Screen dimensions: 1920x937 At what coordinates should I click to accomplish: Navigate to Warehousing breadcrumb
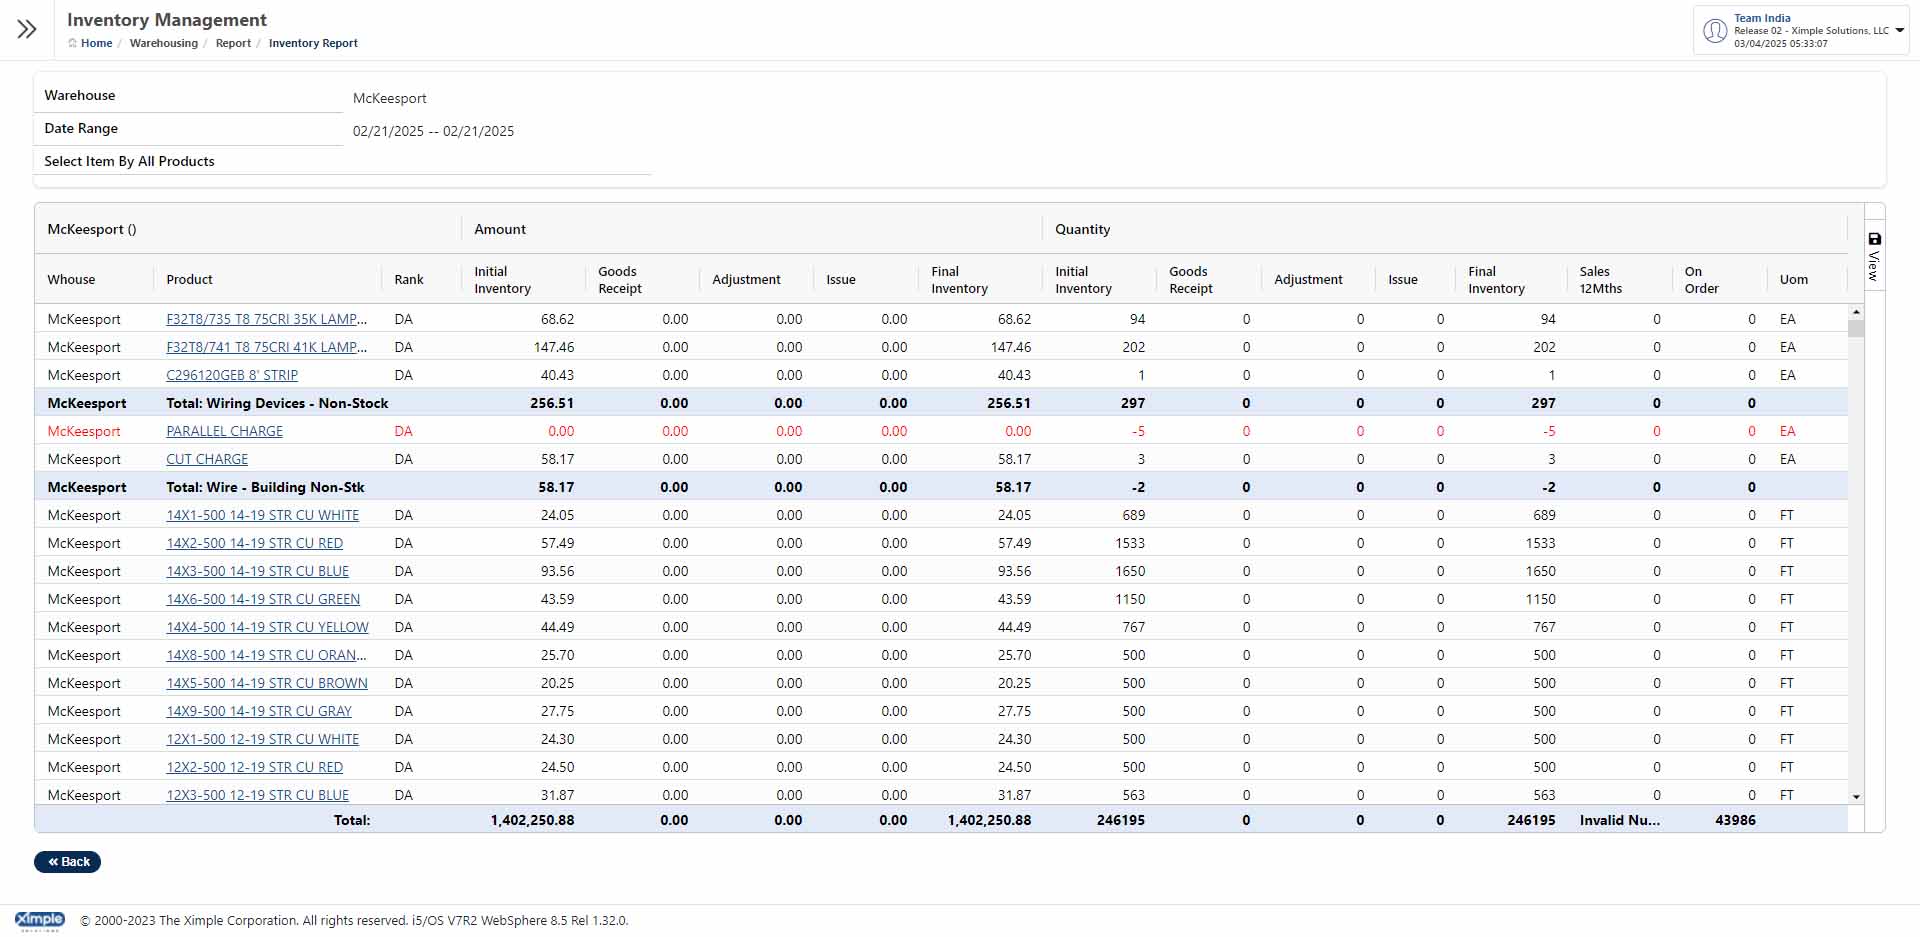(x=163, y=43)
